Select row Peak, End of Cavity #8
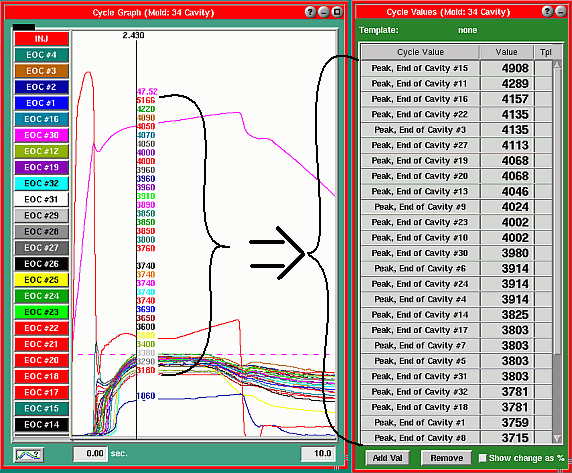The width and height of the screenshot is (572, 473). pos(456,438)
